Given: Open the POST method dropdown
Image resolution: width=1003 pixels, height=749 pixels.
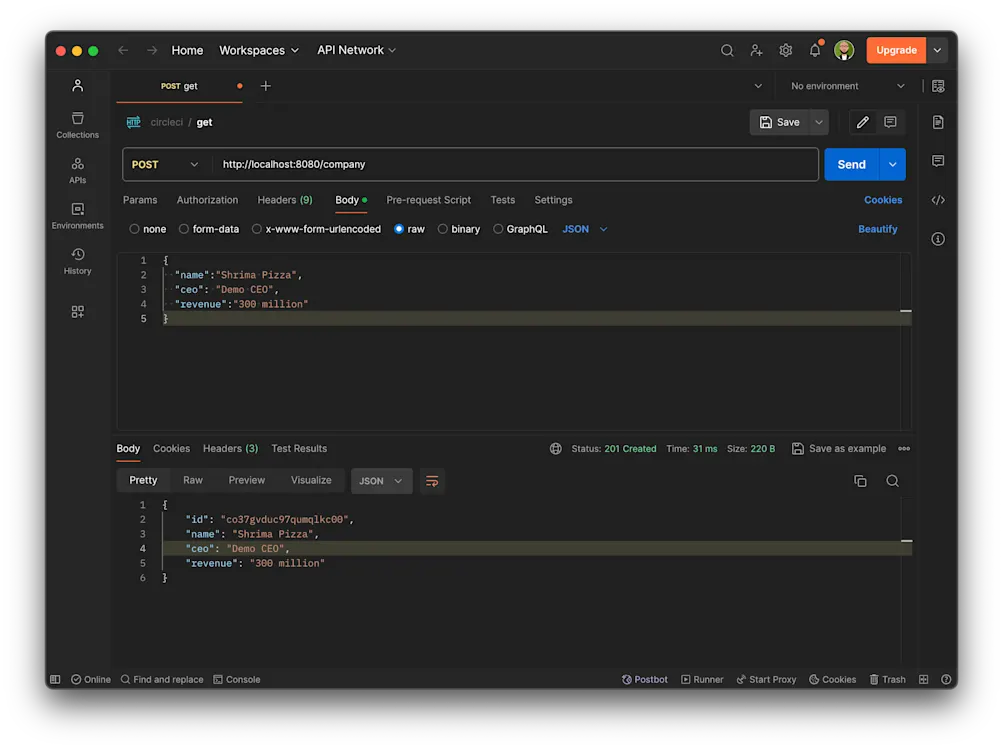Looking at the screenshot, I should coord(166,163).
